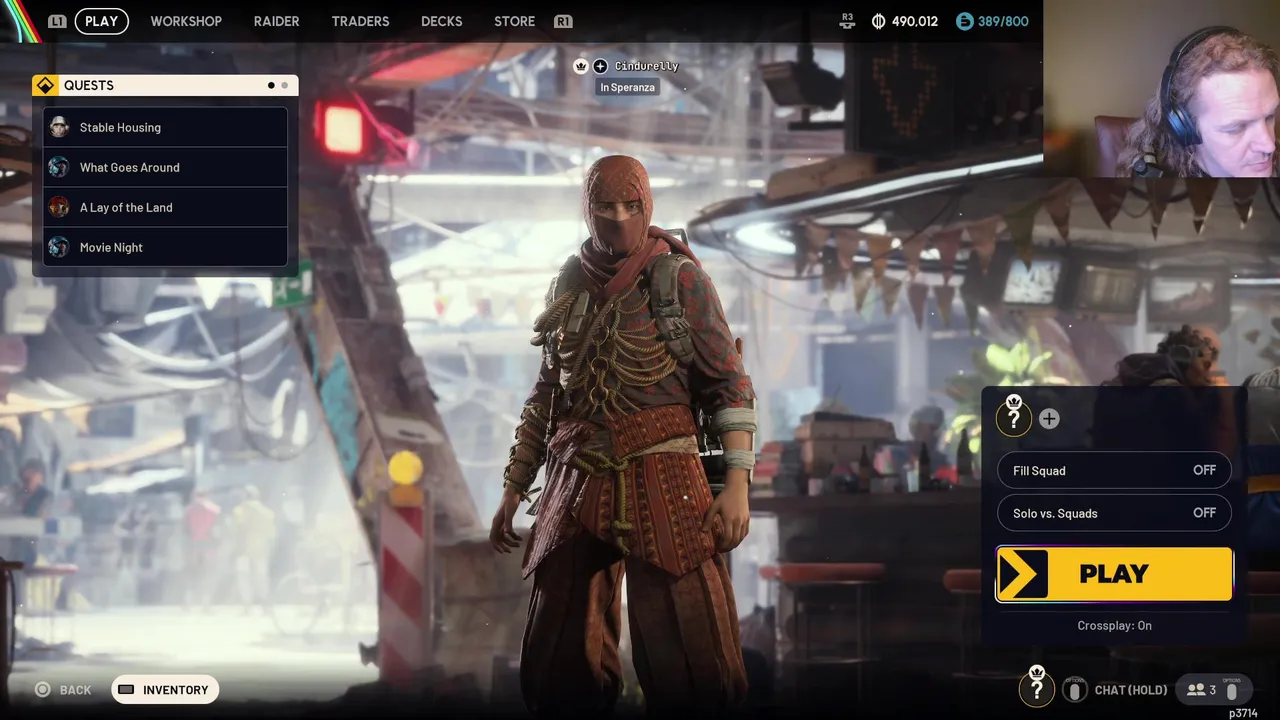Click the Crossplay: On label
The width and height of the screenshot is (1280, 720).
pos(1114,625)
